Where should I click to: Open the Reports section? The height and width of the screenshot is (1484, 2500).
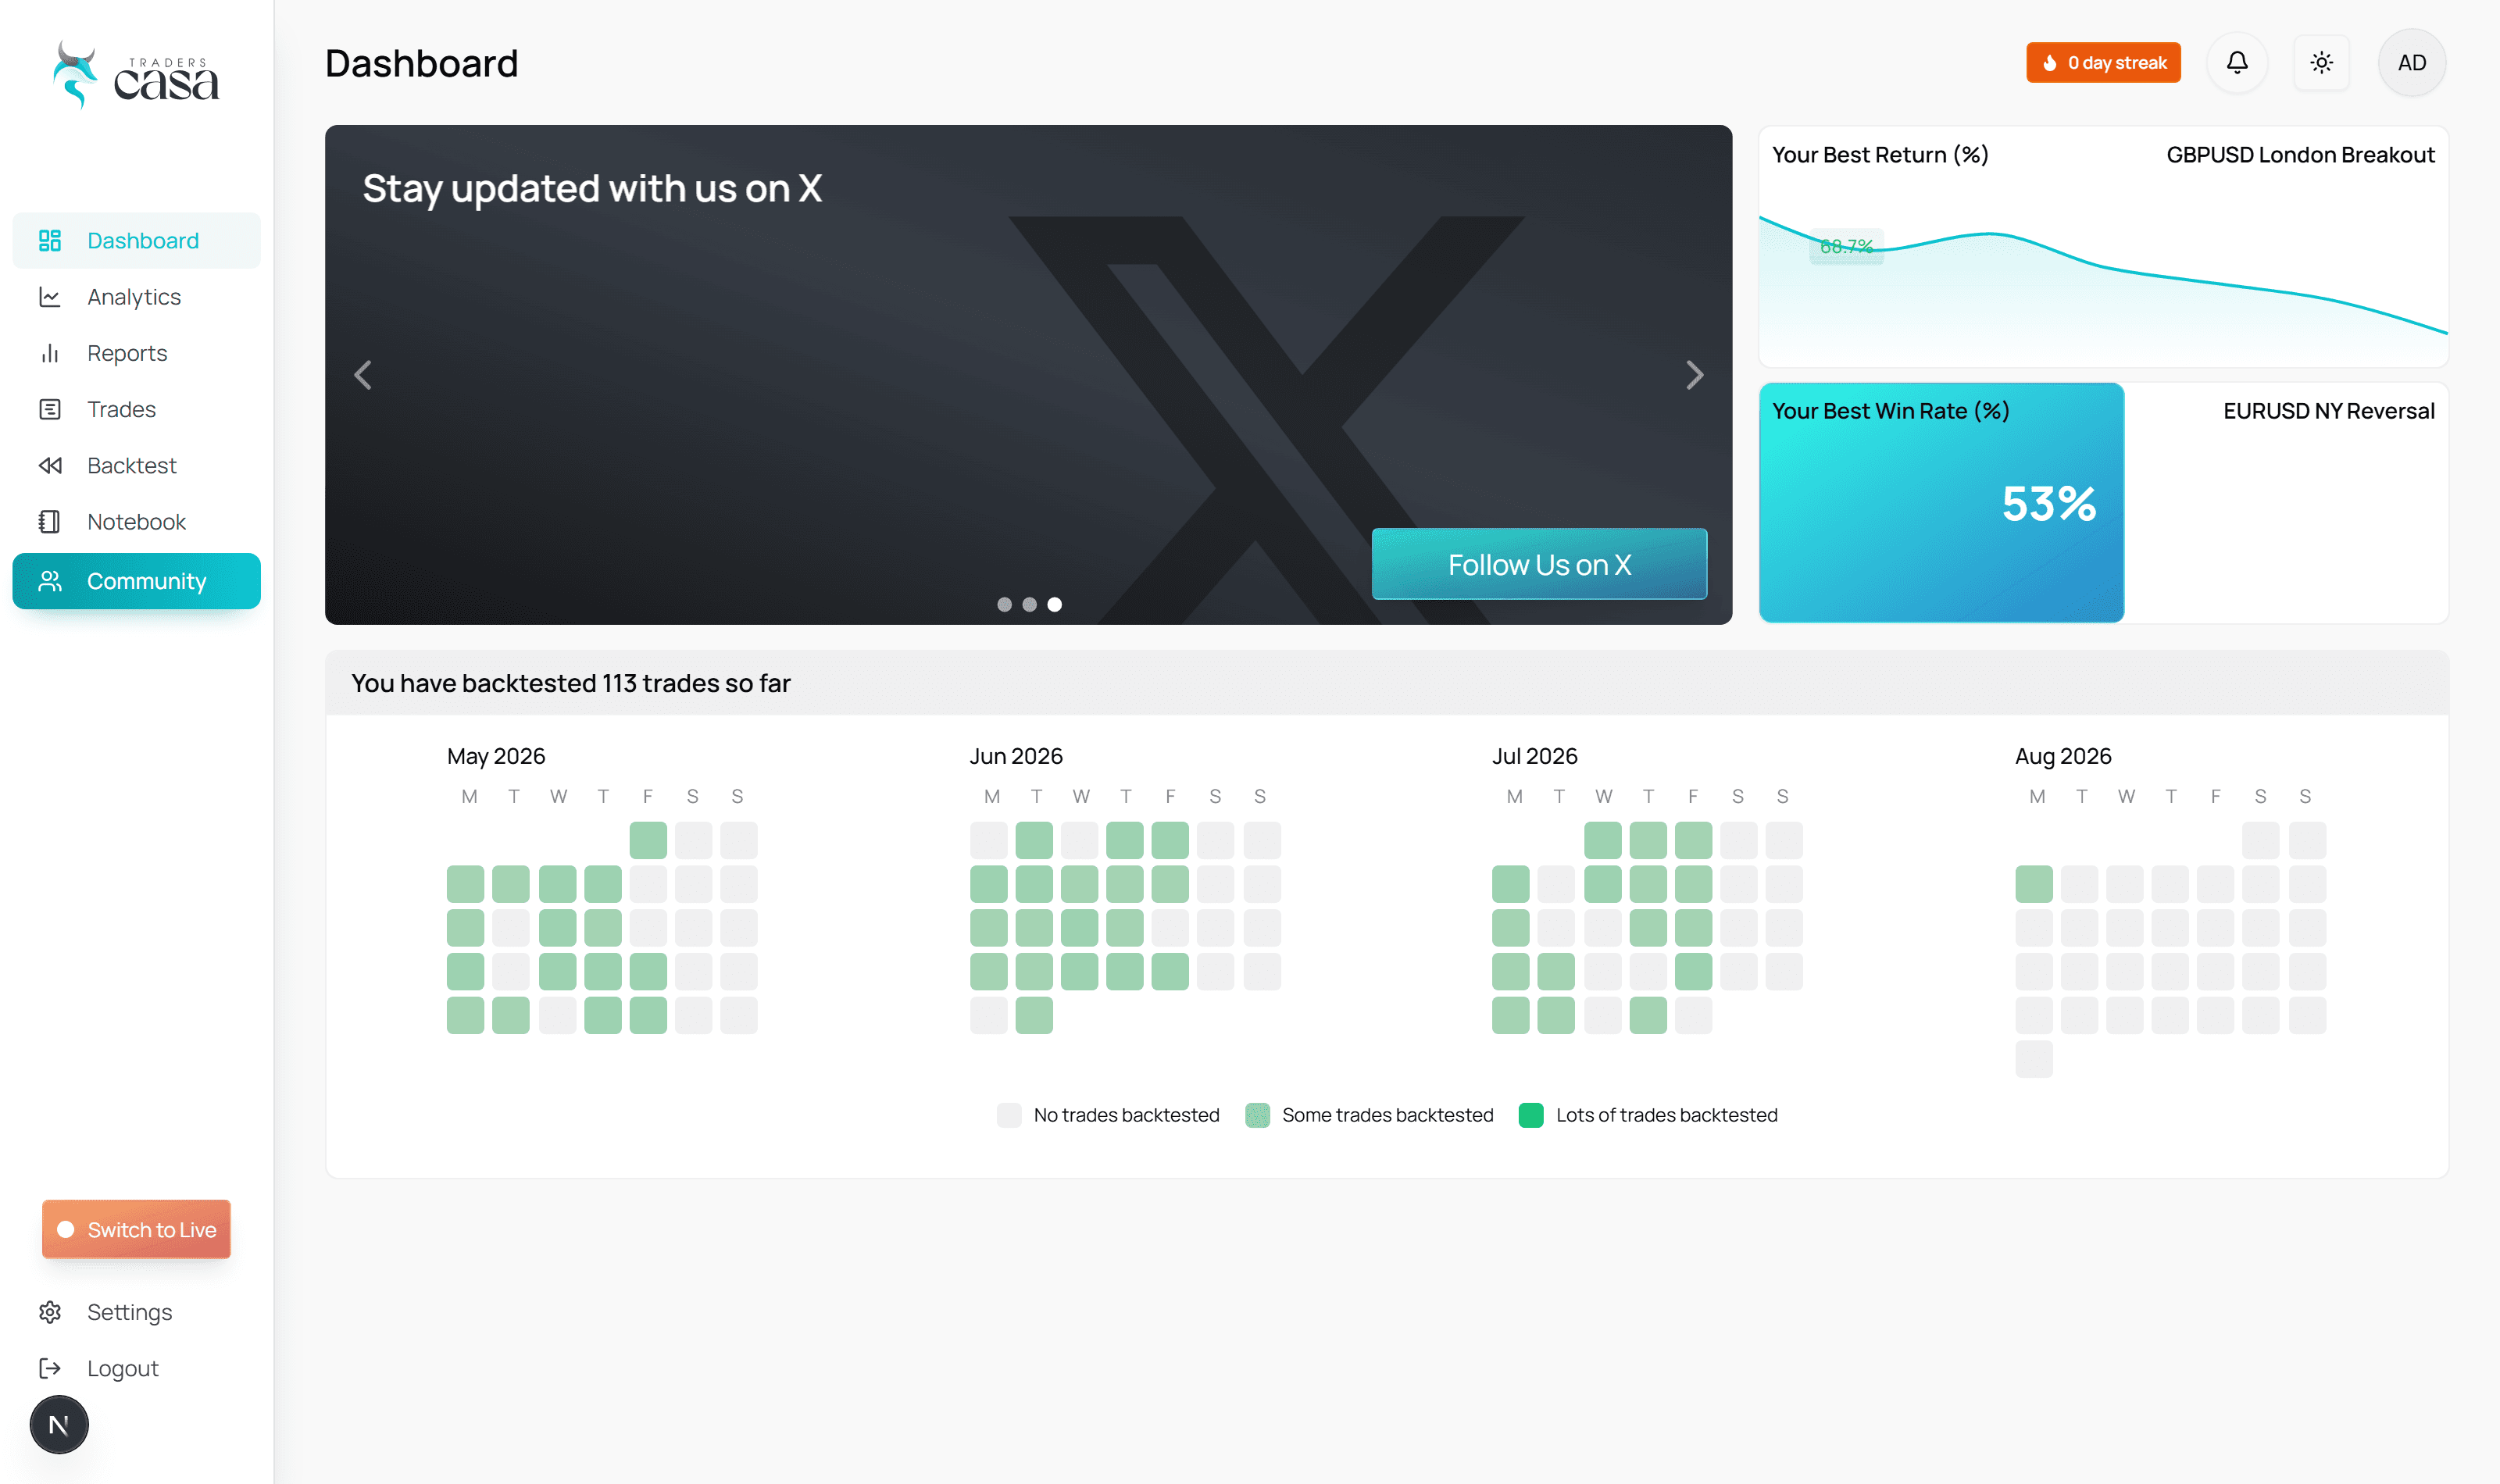pos(137,353)
